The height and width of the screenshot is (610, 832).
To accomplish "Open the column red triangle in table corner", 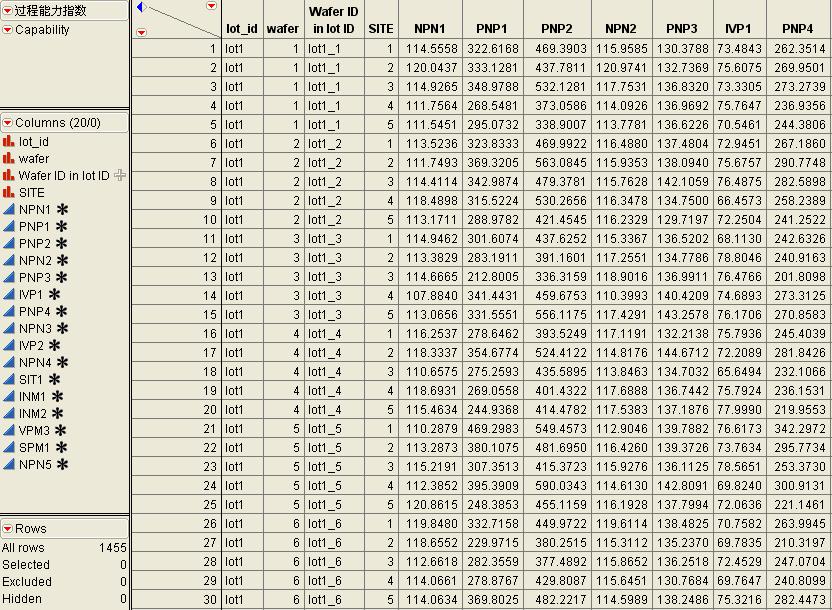I will click(212, 6).
